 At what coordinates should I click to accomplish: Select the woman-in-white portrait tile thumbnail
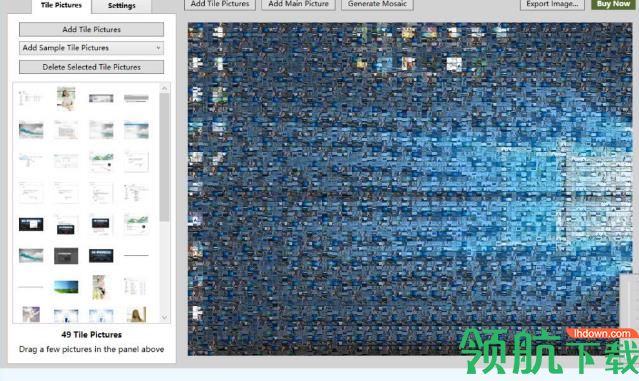coord(66,98)
